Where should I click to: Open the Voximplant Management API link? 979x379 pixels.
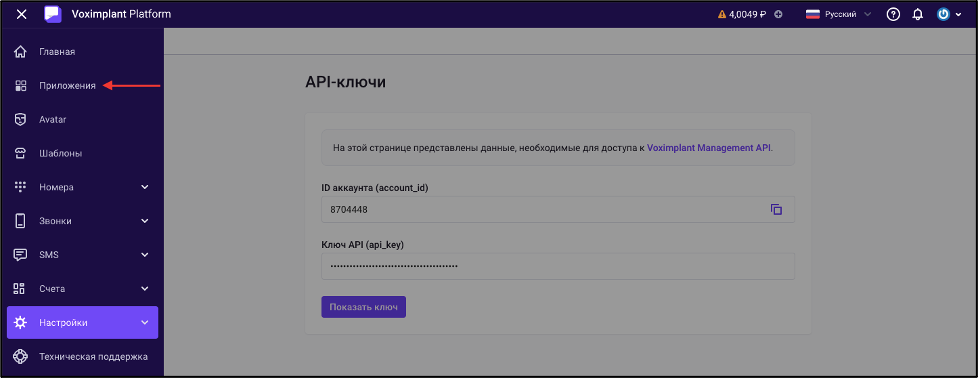[x=709, y=148]
